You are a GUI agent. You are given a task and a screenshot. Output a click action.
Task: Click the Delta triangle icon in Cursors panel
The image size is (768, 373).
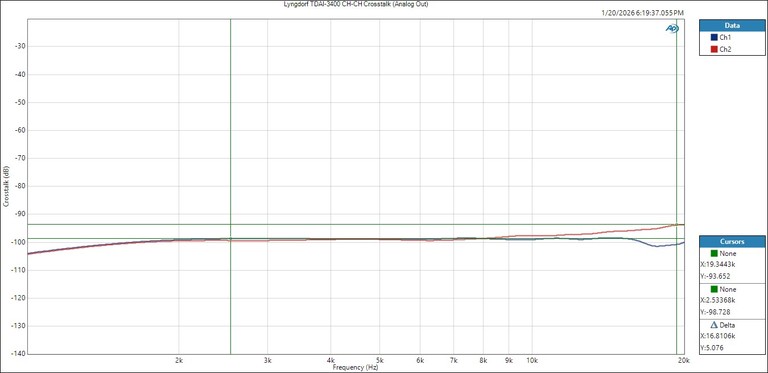pyautogui.click(x=714, y=325)
